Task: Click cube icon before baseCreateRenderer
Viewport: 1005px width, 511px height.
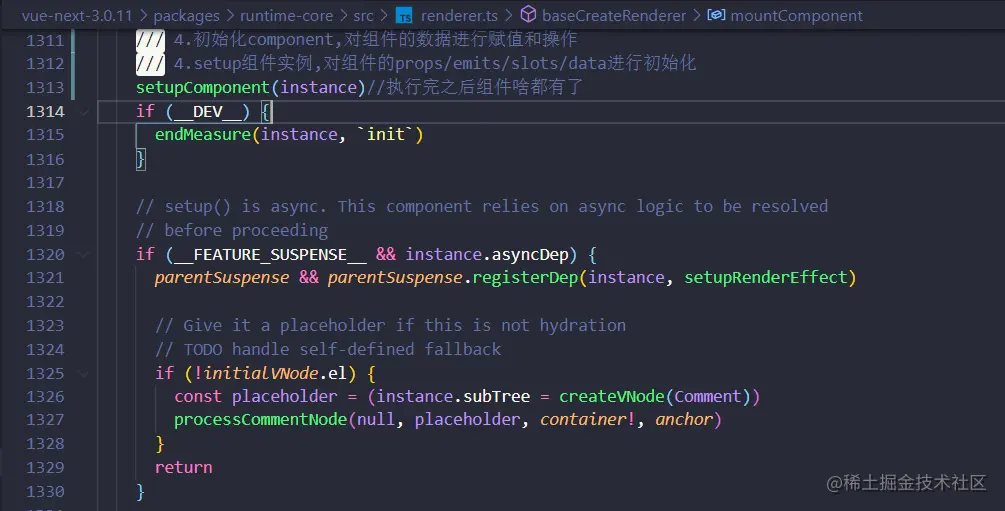Action: pyautogui.click(x=528, y=15)
